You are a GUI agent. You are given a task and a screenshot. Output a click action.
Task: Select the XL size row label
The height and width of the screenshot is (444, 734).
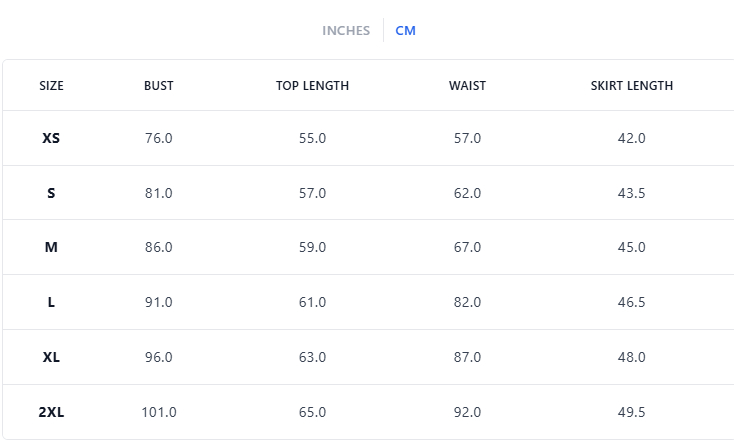coord(51,357)
